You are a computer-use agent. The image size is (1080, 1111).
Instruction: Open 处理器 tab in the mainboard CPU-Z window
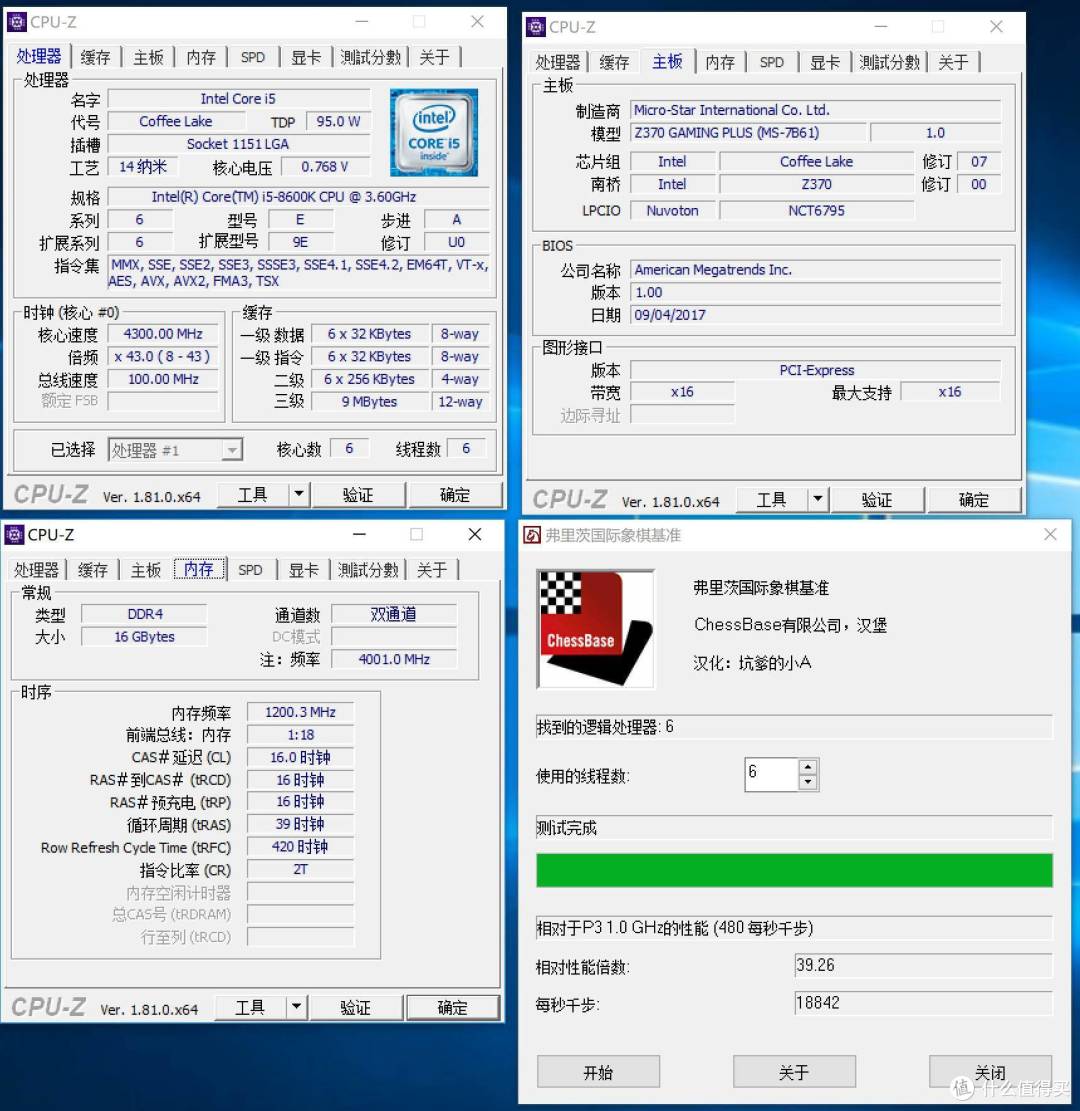[558, 62]
